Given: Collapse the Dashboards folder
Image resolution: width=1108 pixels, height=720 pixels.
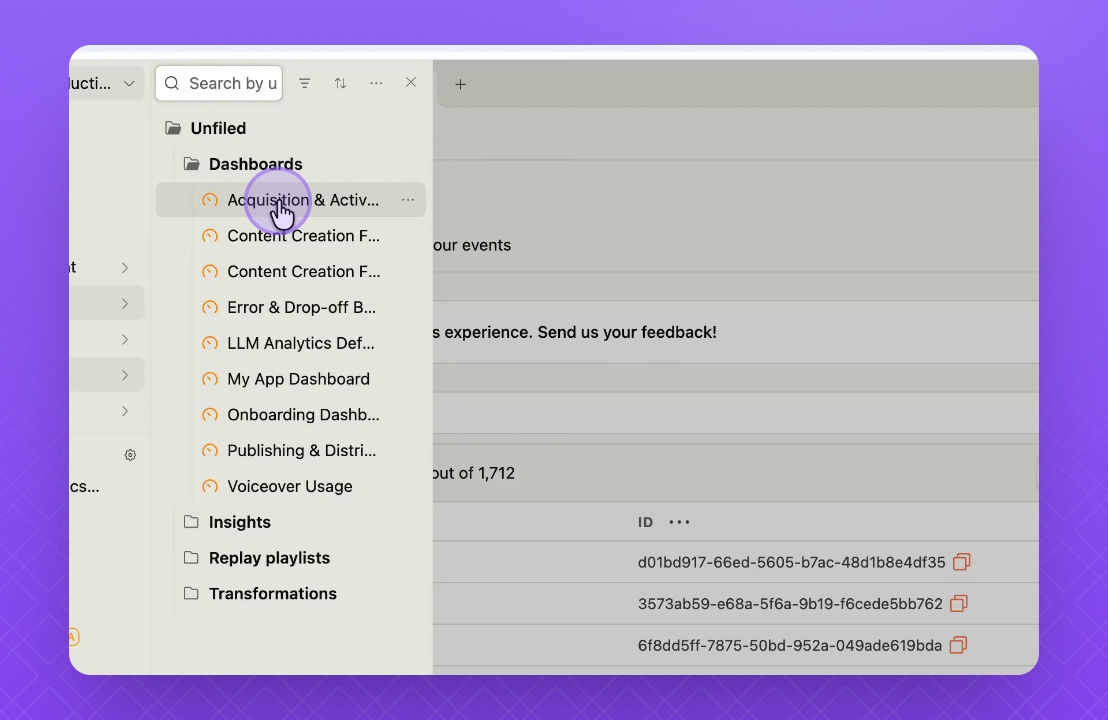Looking at the screenshot, I should [255, 164].
